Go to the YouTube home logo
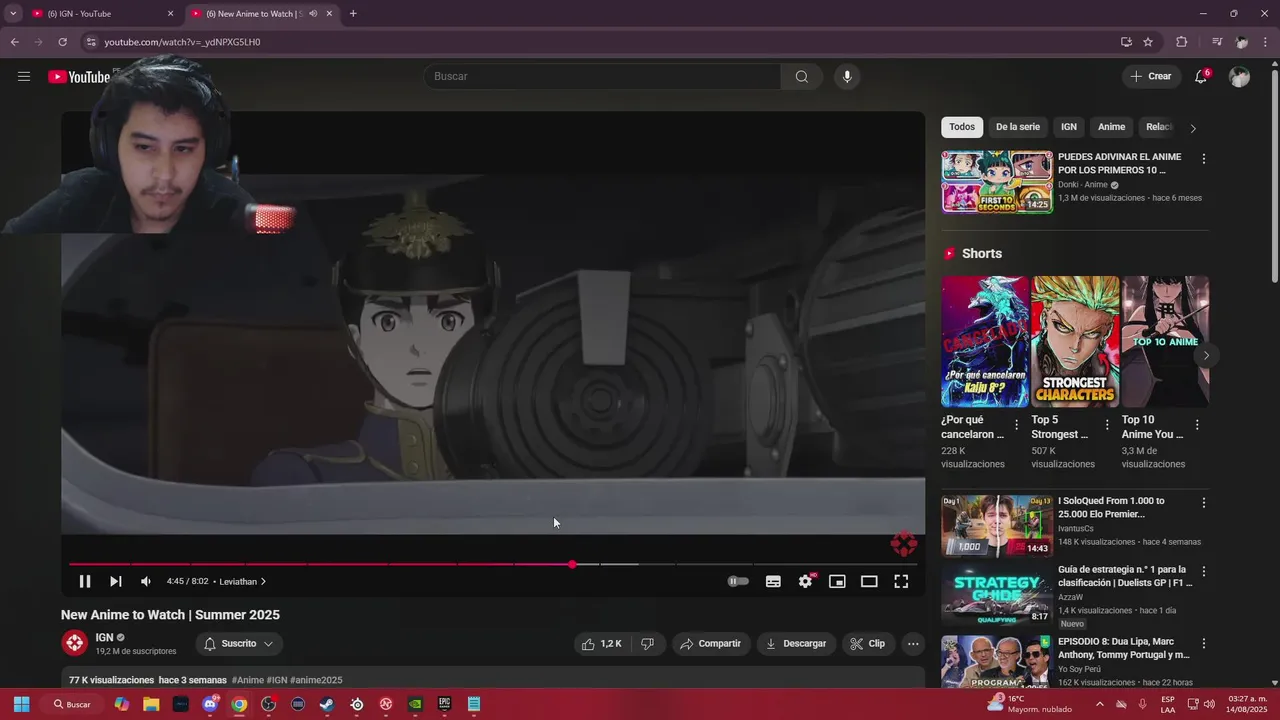The height and width of the screenshot is (720, 1280). pos(79,77)
